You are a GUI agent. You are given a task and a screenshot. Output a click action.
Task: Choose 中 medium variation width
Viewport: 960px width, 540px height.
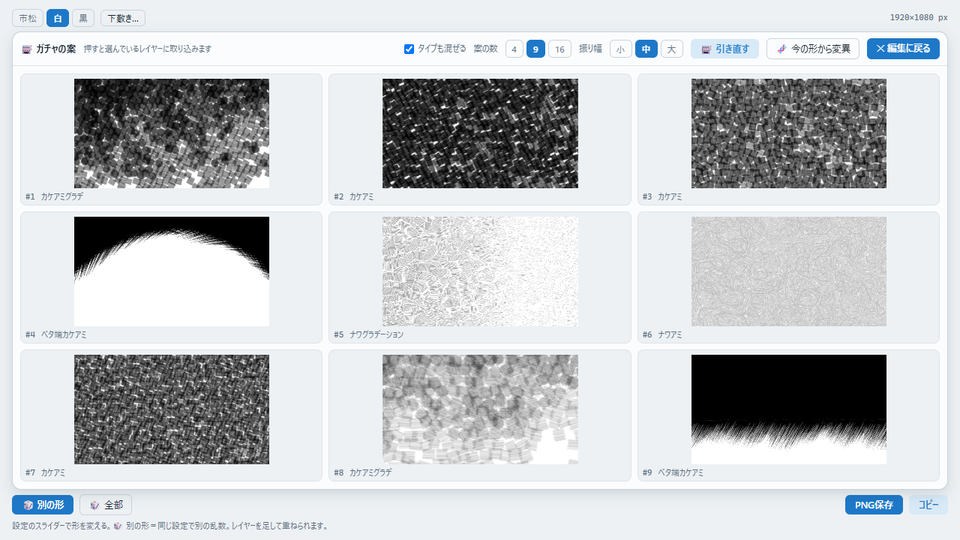click(x=646, y=49)
